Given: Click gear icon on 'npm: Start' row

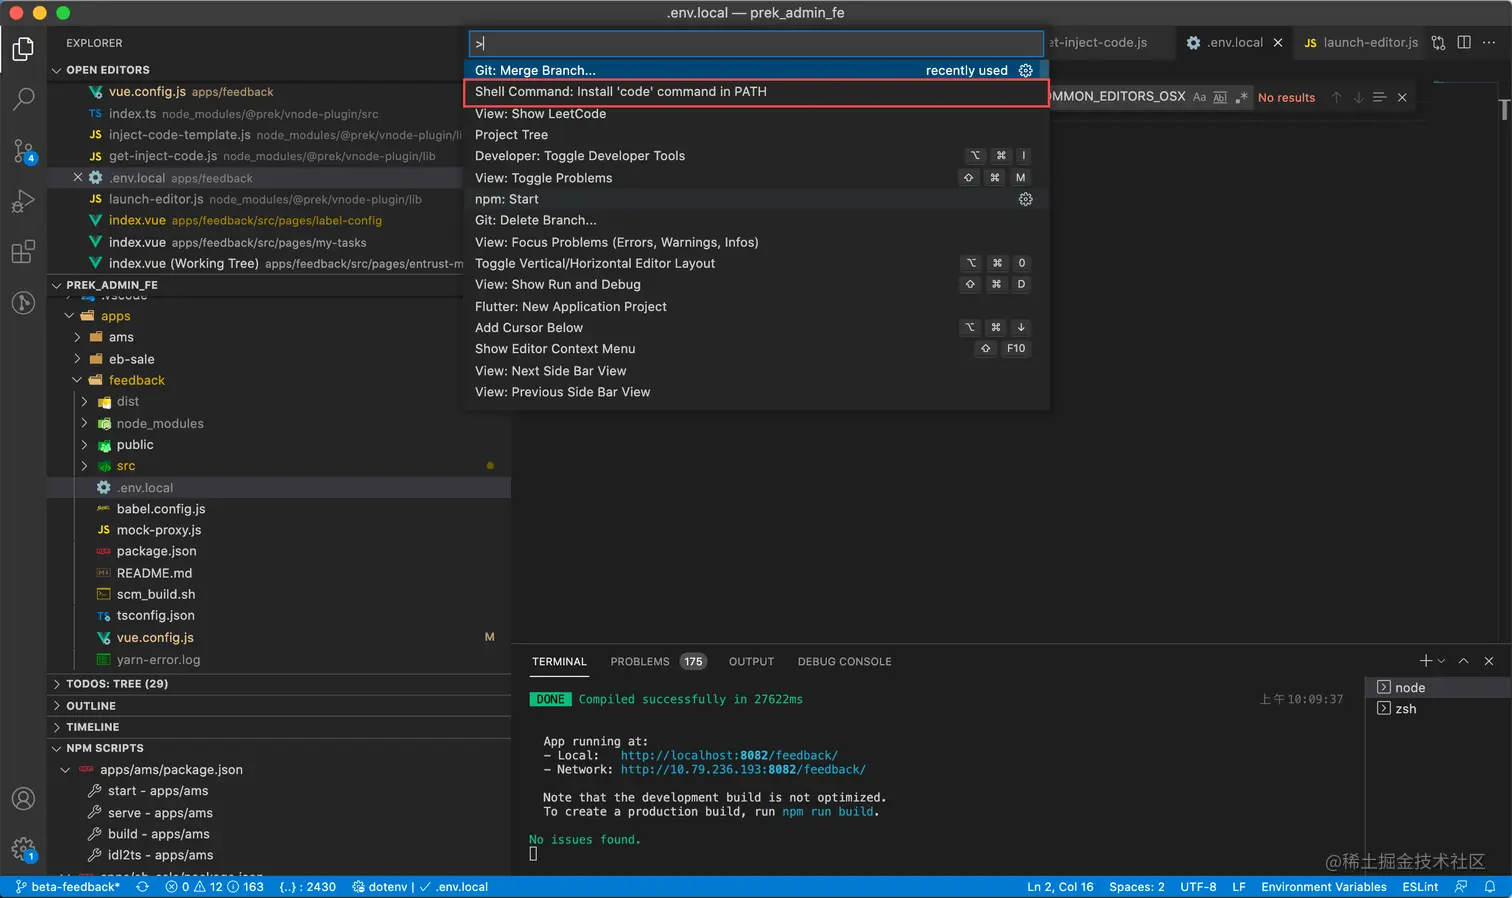Looking at the screenshot, I should (1025, 199).
